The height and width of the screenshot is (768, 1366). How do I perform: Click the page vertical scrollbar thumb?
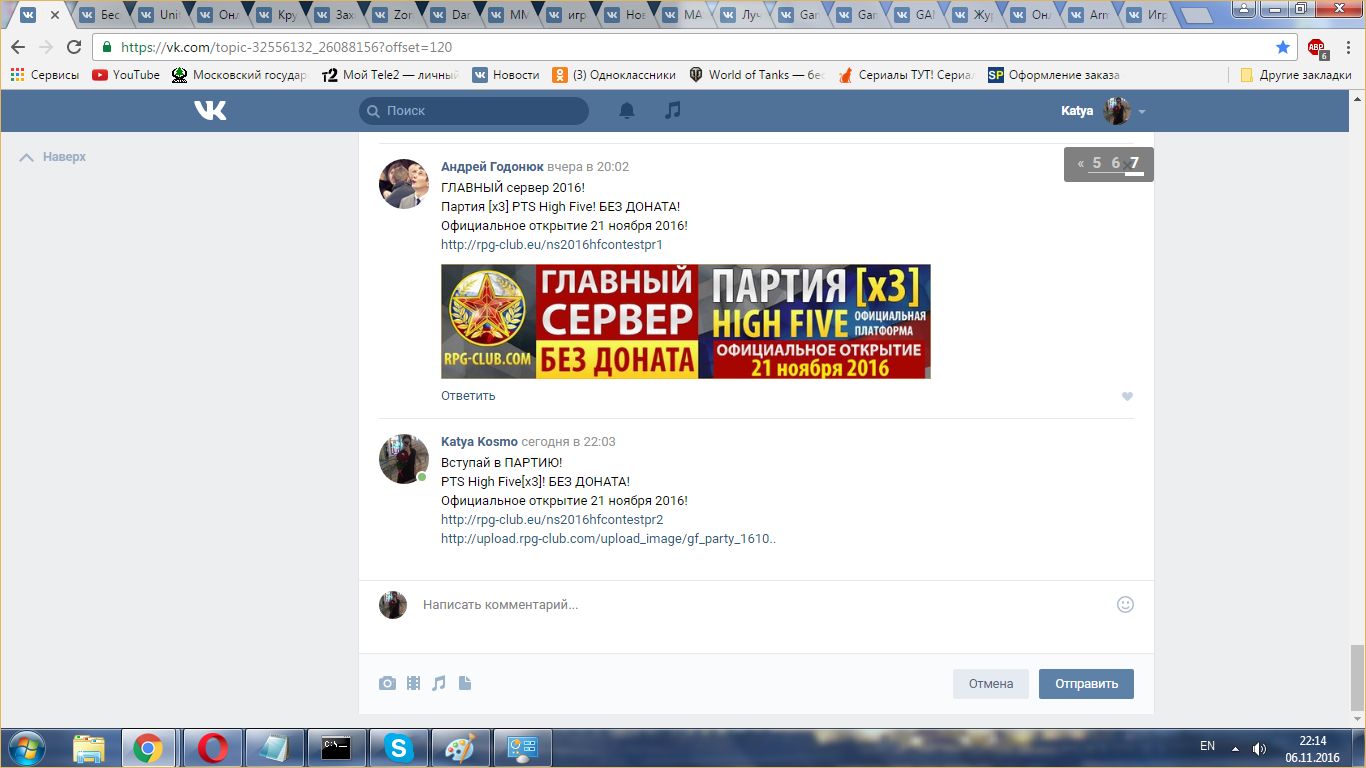1357,676
